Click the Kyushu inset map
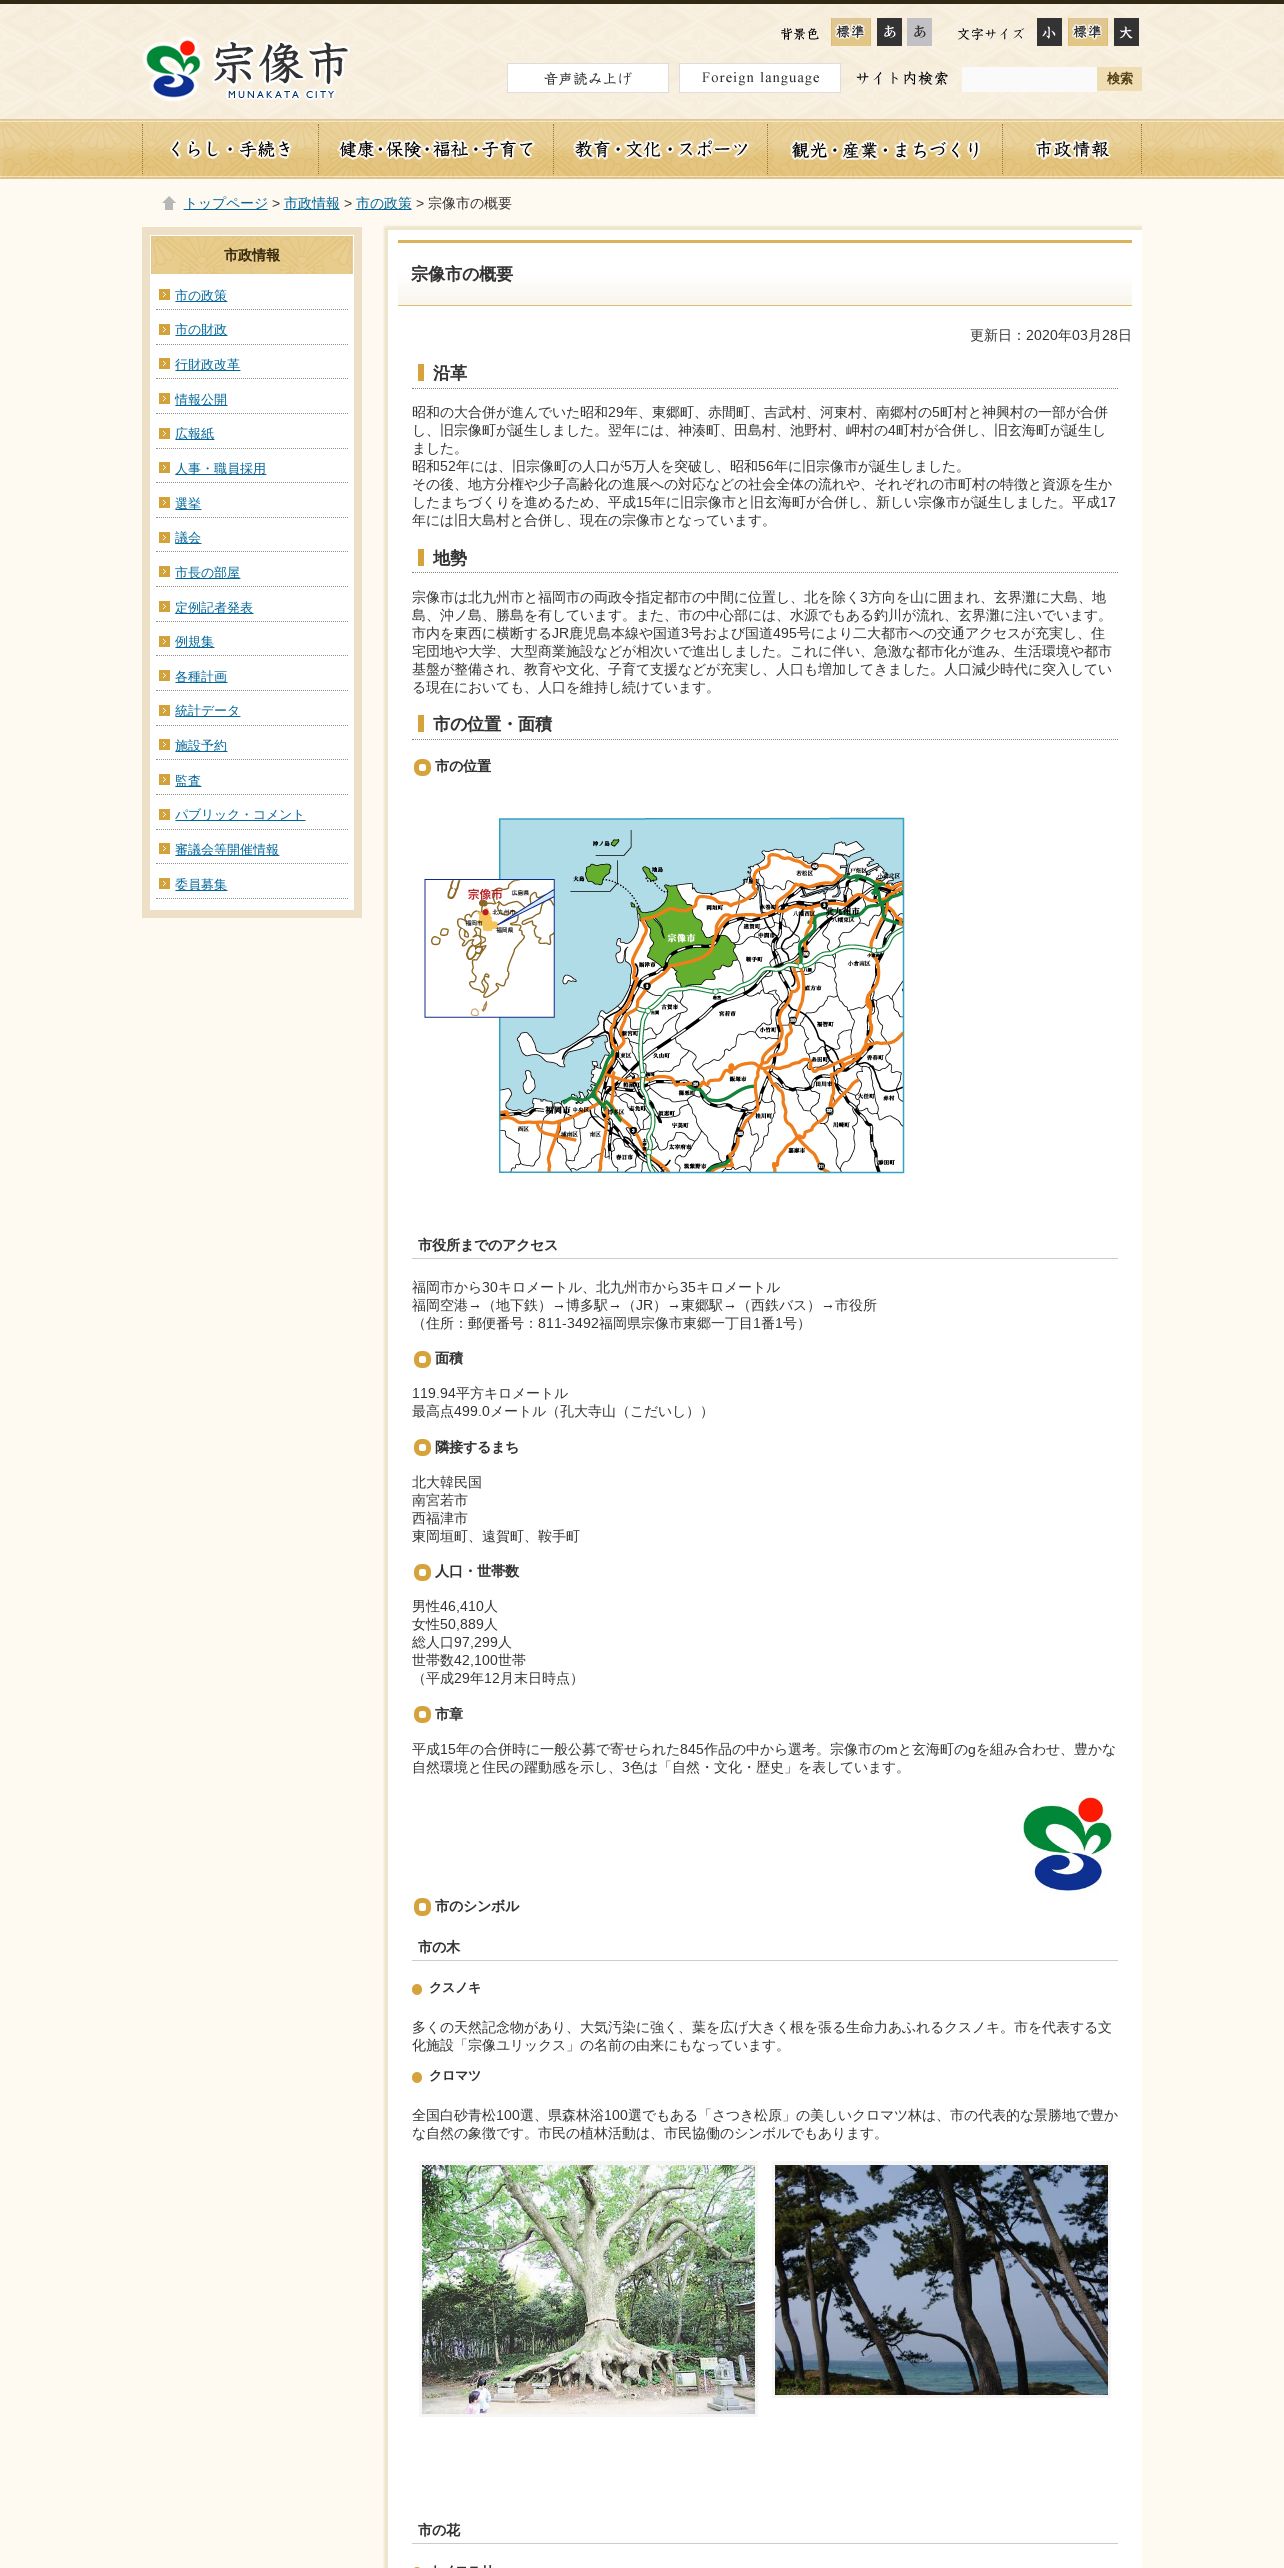The height and width of the screenshot is (2568, 1284). click(x=489, y=948)
